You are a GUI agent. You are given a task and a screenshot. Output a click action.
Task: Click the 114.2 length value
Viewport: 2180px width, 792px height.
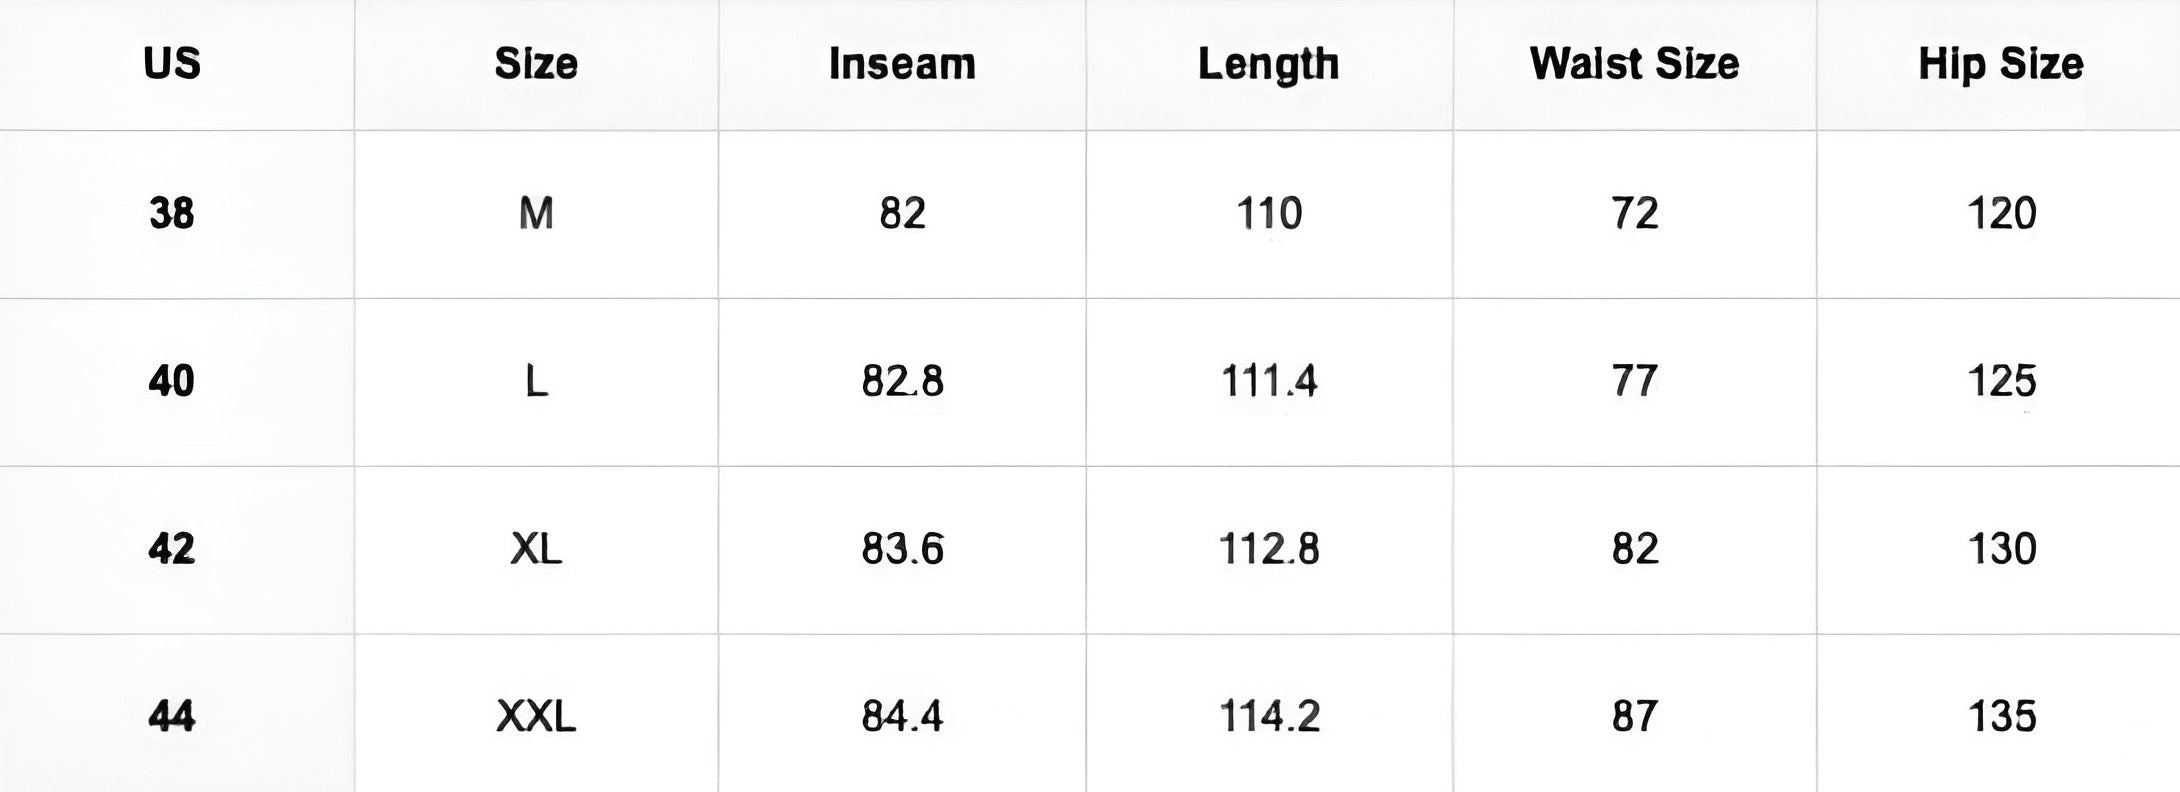click(x=1269, y=716)
